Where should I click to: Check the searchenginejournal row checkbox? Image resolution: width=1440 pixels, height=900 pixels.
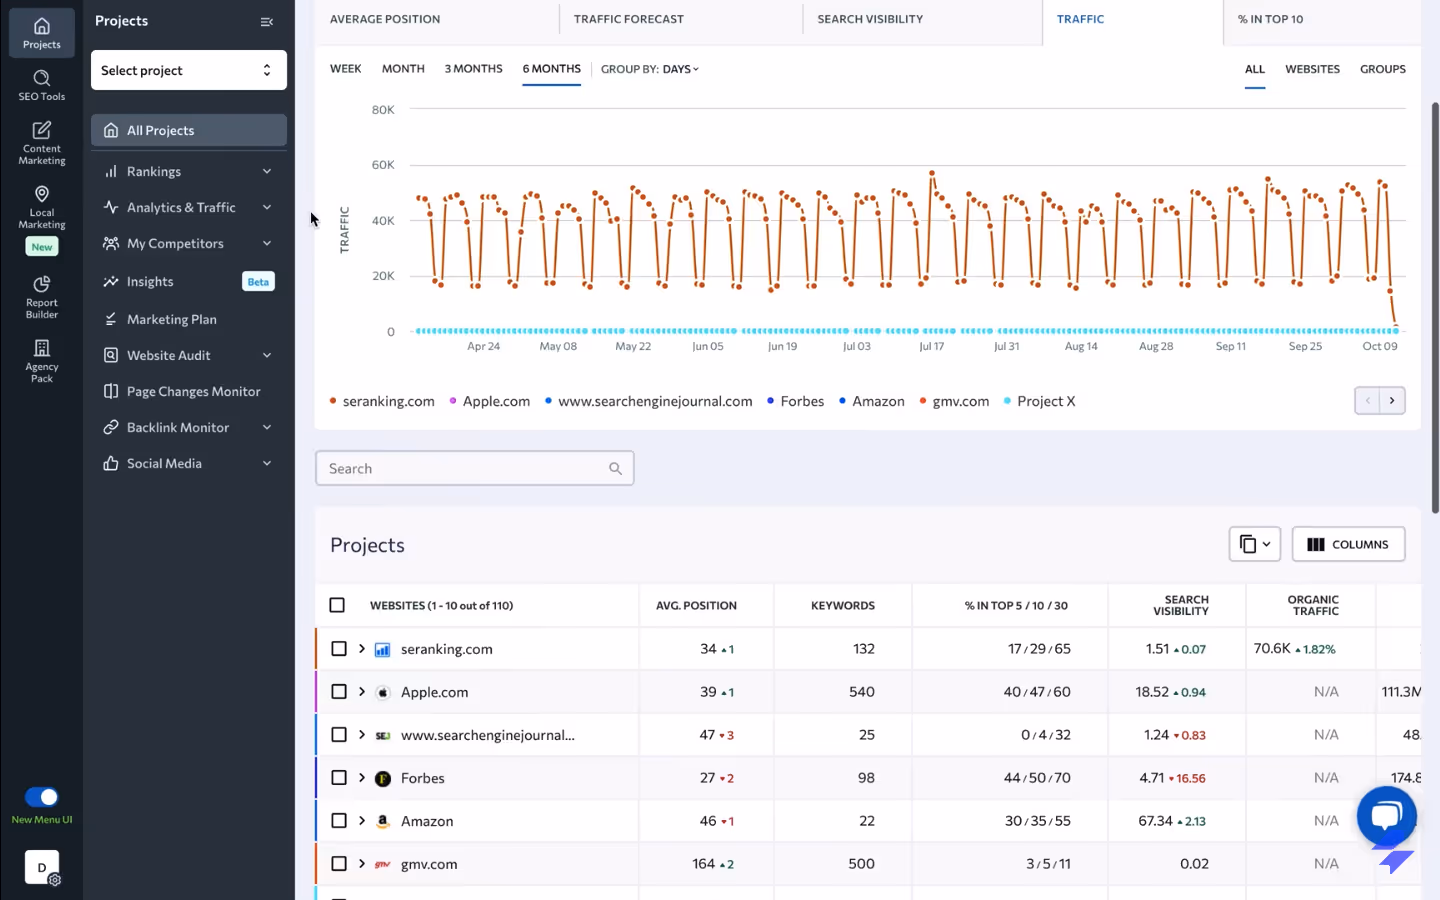(339, 735)
